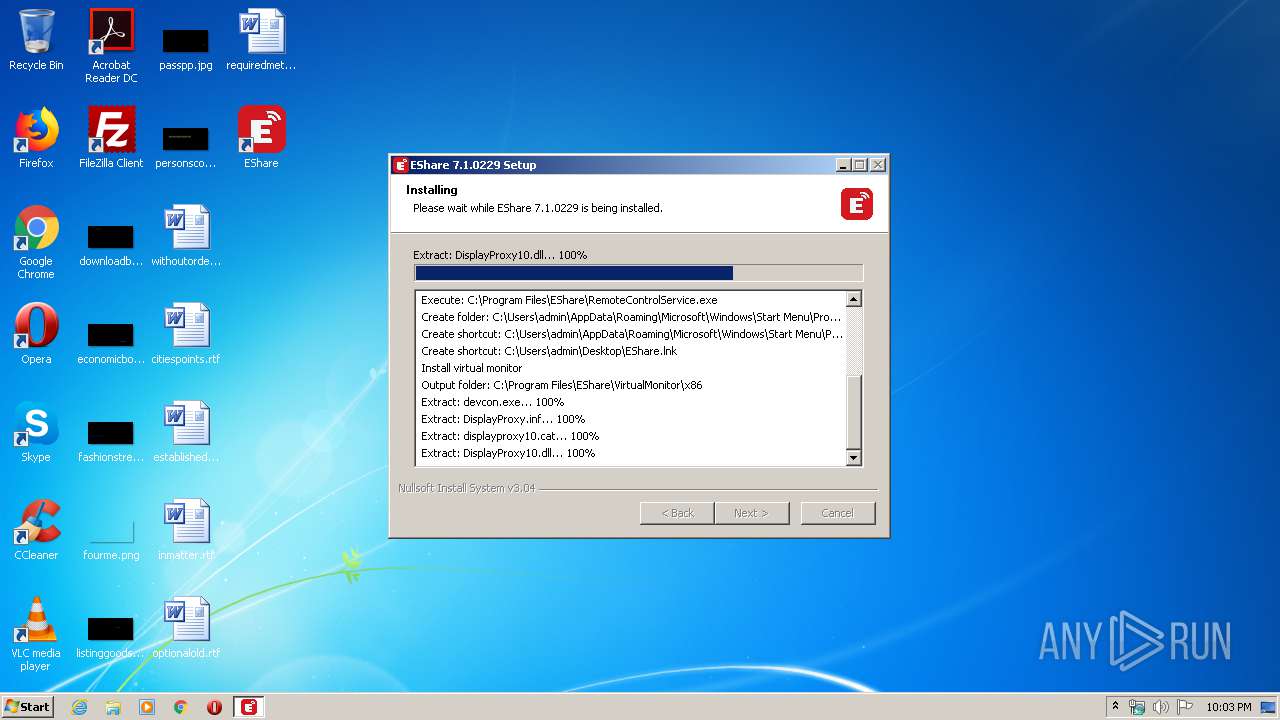The image size is (1280, 720).
Task: Select the "Create shortcut" row ending Start Menu\P...
Action: click(x=630, y=334)
